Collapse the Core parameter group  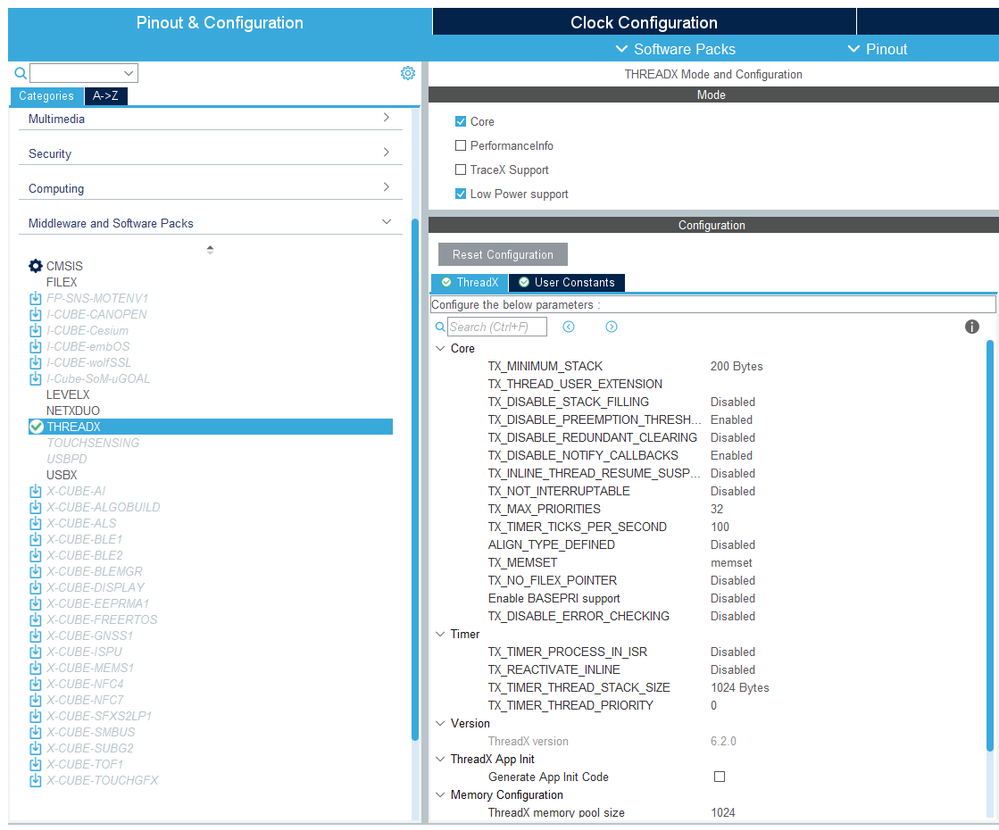coord(440,348)
